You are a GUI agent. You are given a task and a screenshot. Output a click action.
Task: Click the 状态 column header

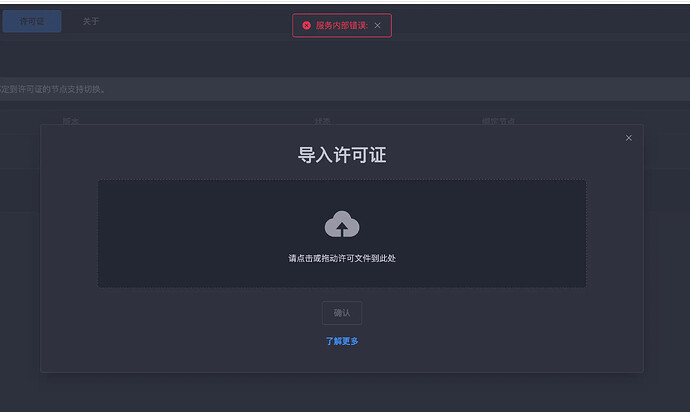coord(323,121)
